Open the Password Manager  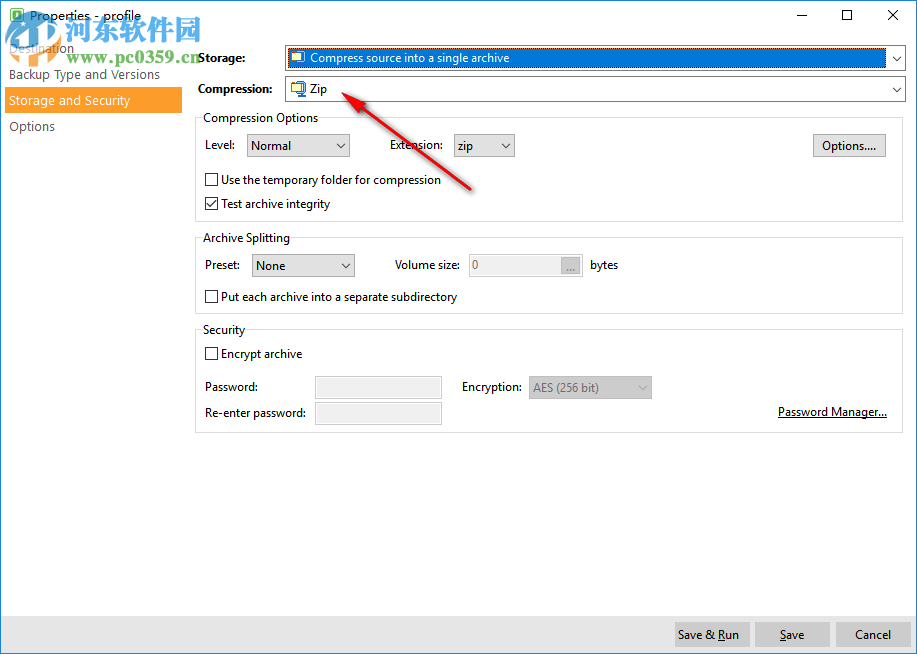coord(832,411)
